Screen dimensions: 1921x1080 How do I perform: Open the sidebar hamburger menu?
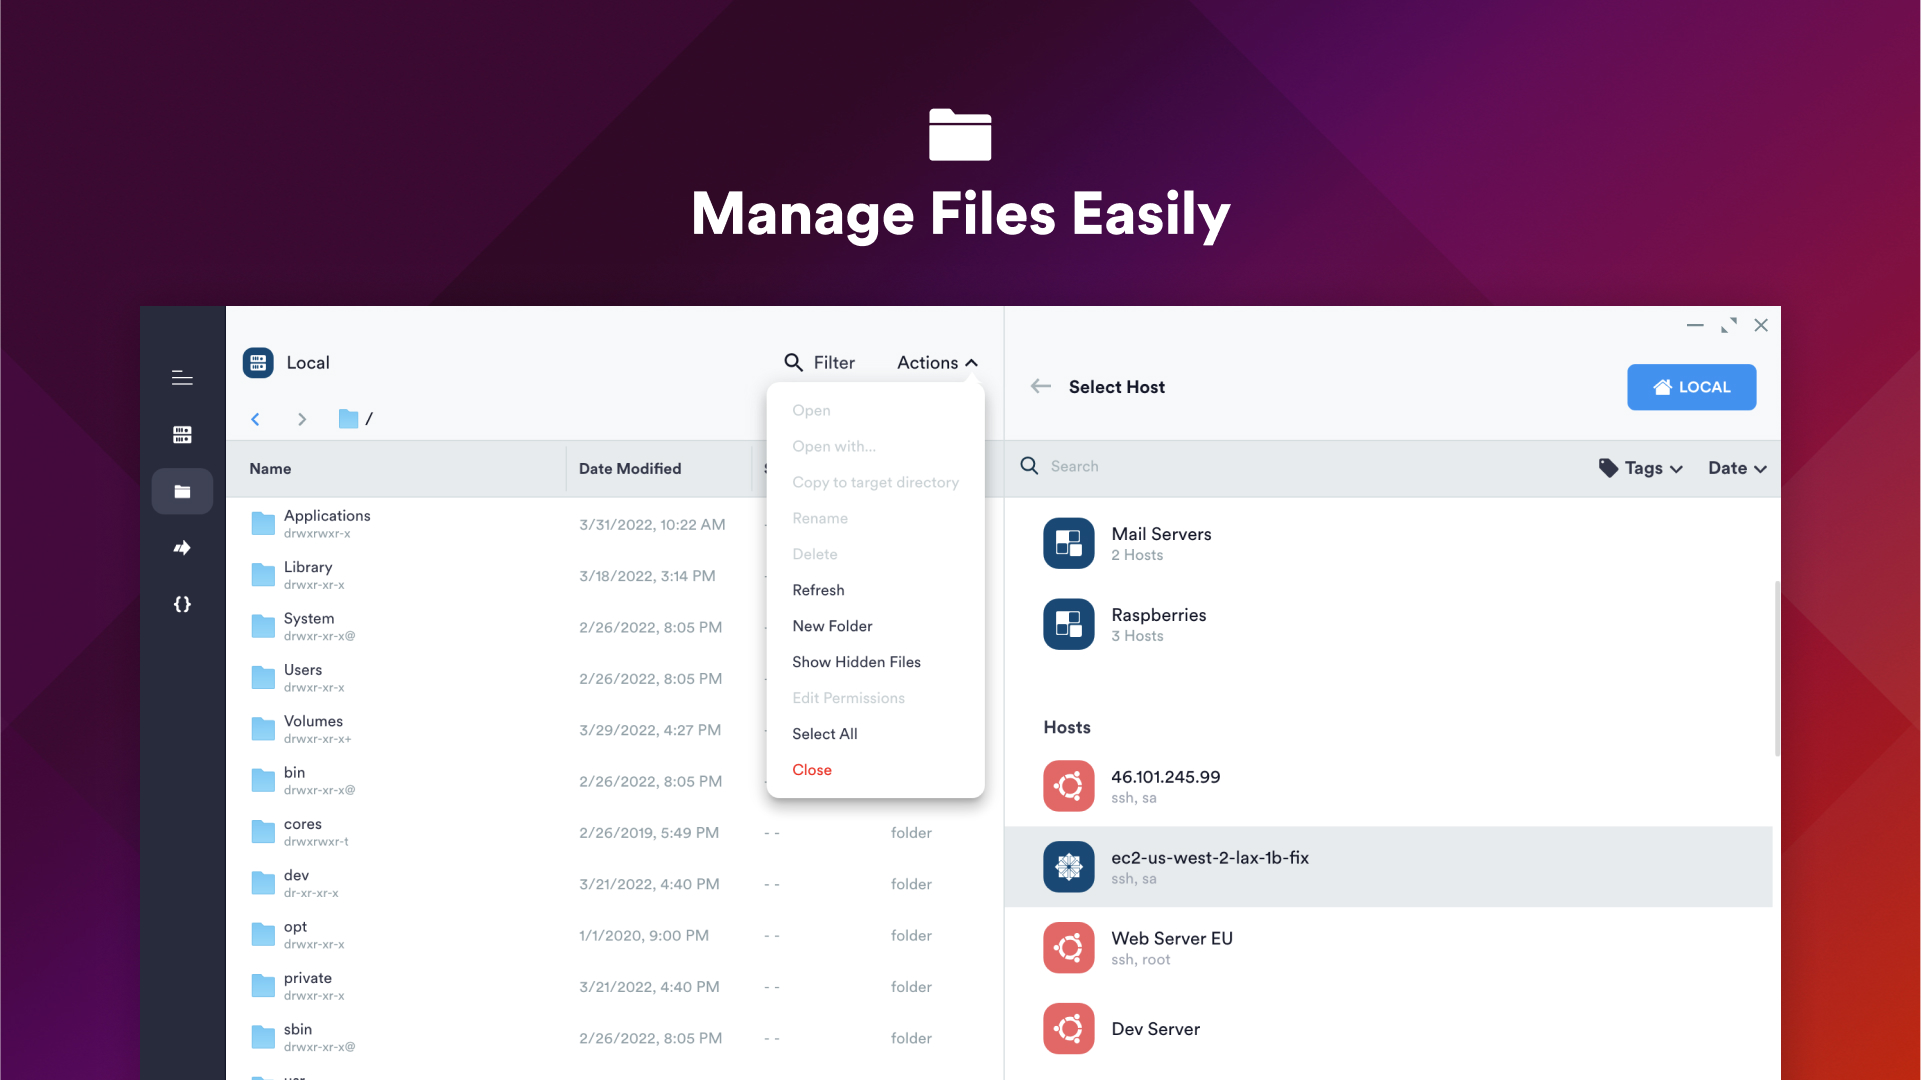[182, 378]
